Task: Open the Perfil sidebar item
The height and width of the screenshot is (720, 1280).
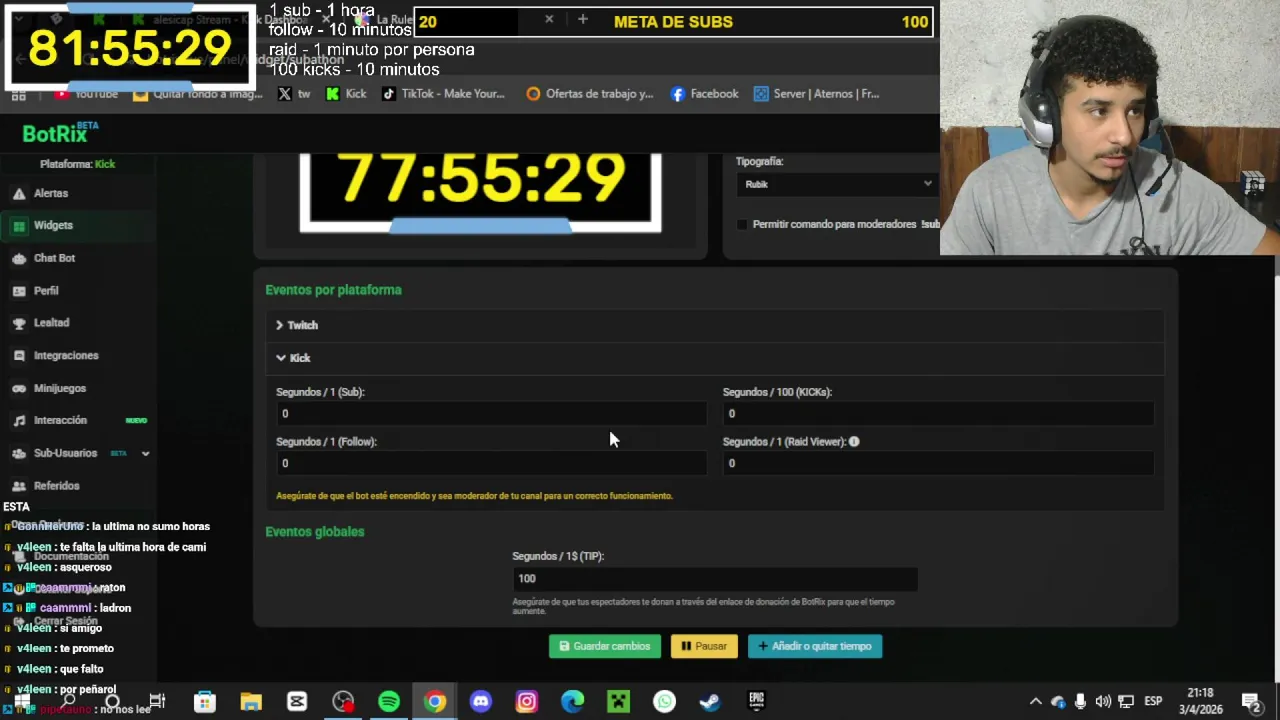Action: 46,291
